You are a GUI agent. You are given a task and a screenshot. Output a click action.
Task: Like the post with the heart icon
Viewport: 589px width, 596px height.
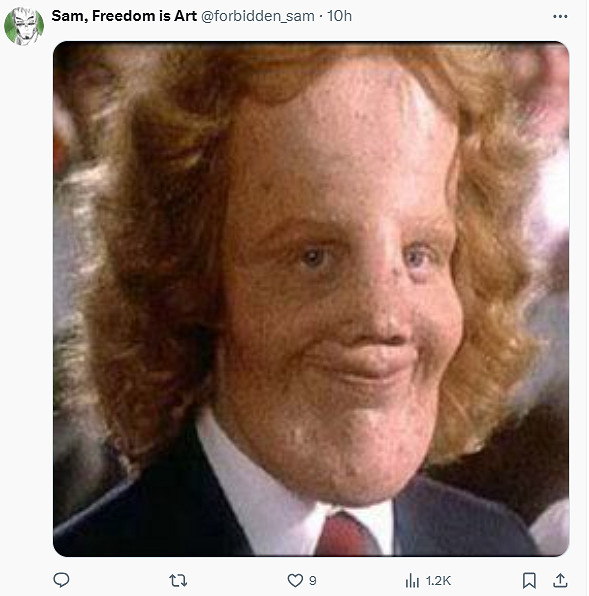[x=295, y=580]
